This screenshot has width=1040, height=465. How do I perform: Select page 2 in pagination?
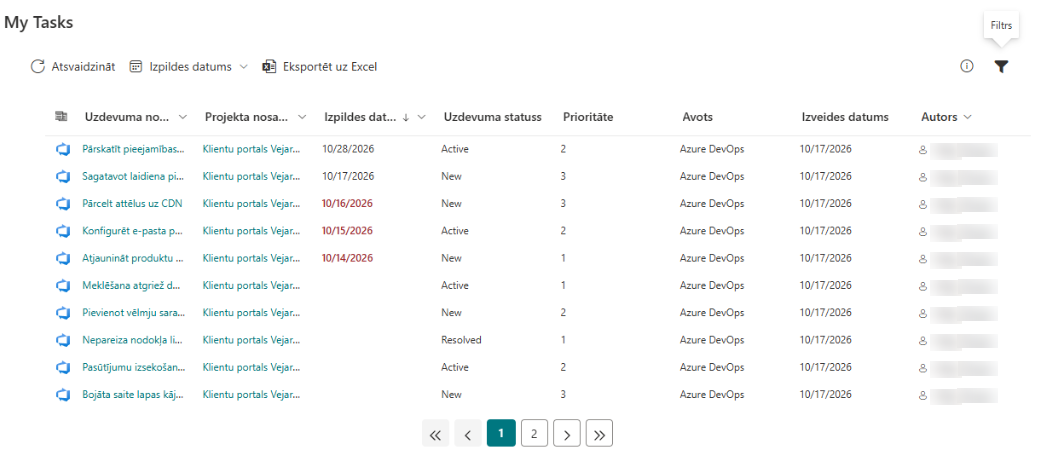(534, 433)
